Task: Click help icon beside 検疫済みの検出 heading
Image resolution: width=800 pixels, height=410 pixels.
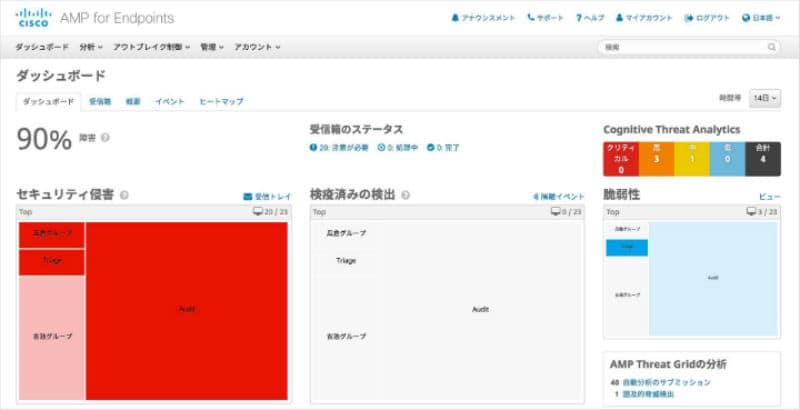Action: tap(405, 195)
